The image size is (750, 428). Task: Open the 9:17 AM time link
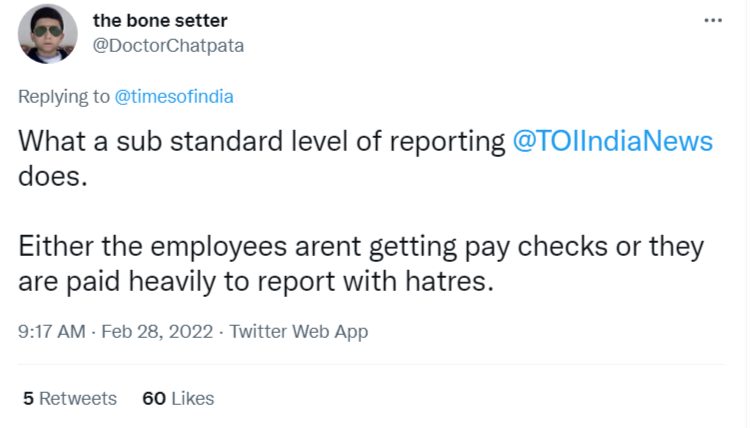51,332
